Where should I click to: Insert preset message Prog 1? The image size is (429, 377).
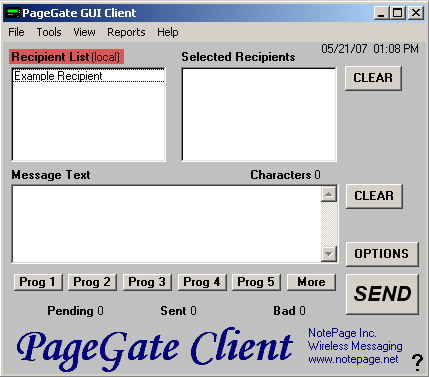38,282
